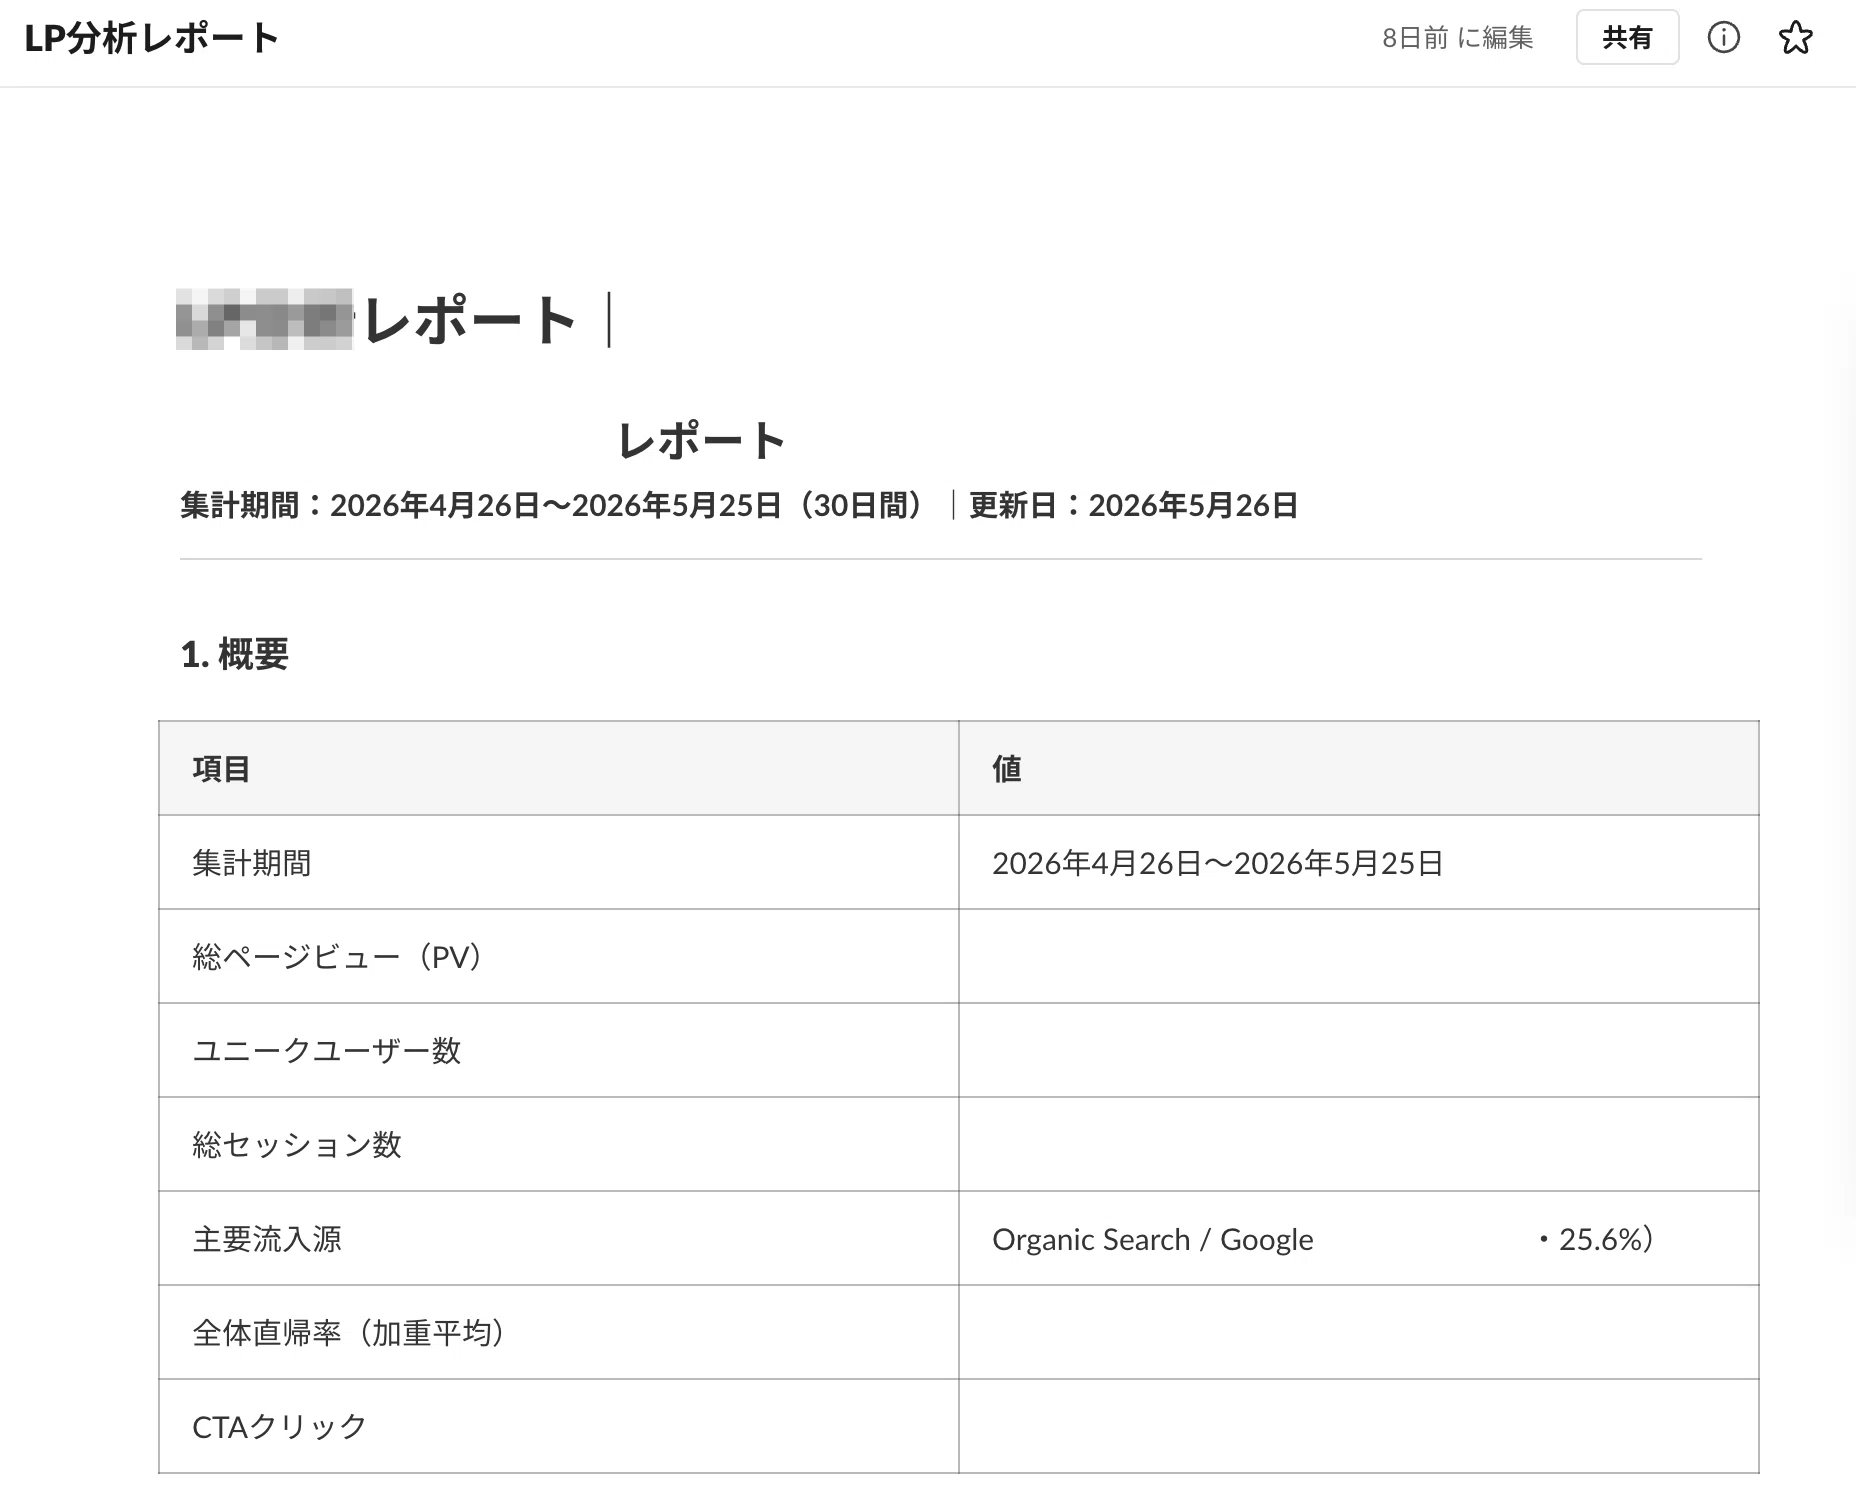Click the ユニークユーザー数 row label
1856x1490 pixels.
pyautogui.click(x=326, y=1050)
